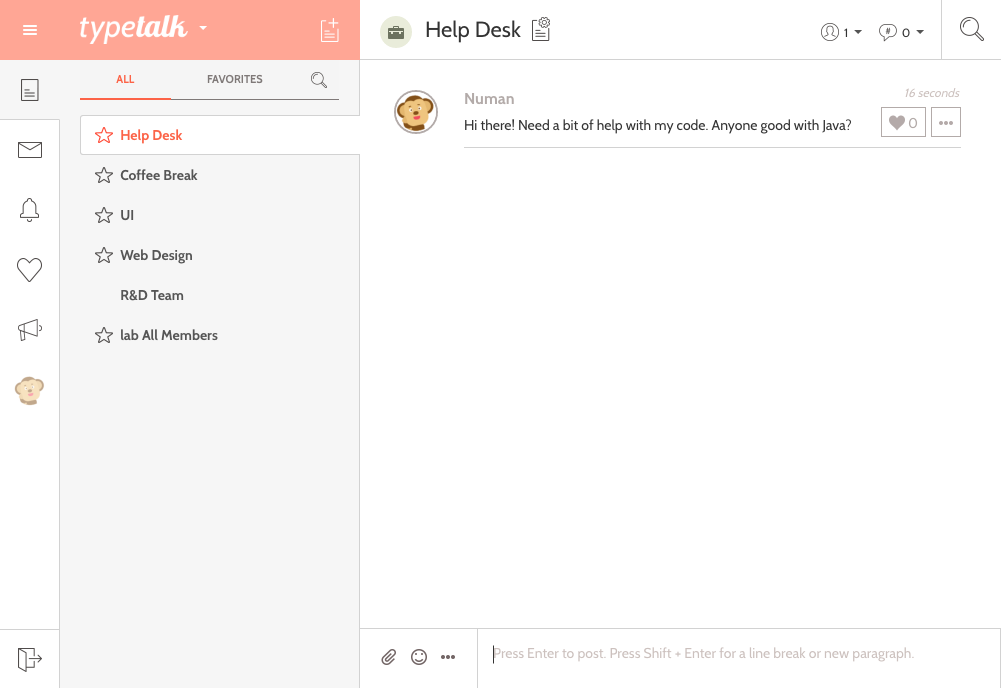The width and height of the screenshot is (1001, 688).
Task: Click the Help Desk briefcase topic icon
Action: 396,32
